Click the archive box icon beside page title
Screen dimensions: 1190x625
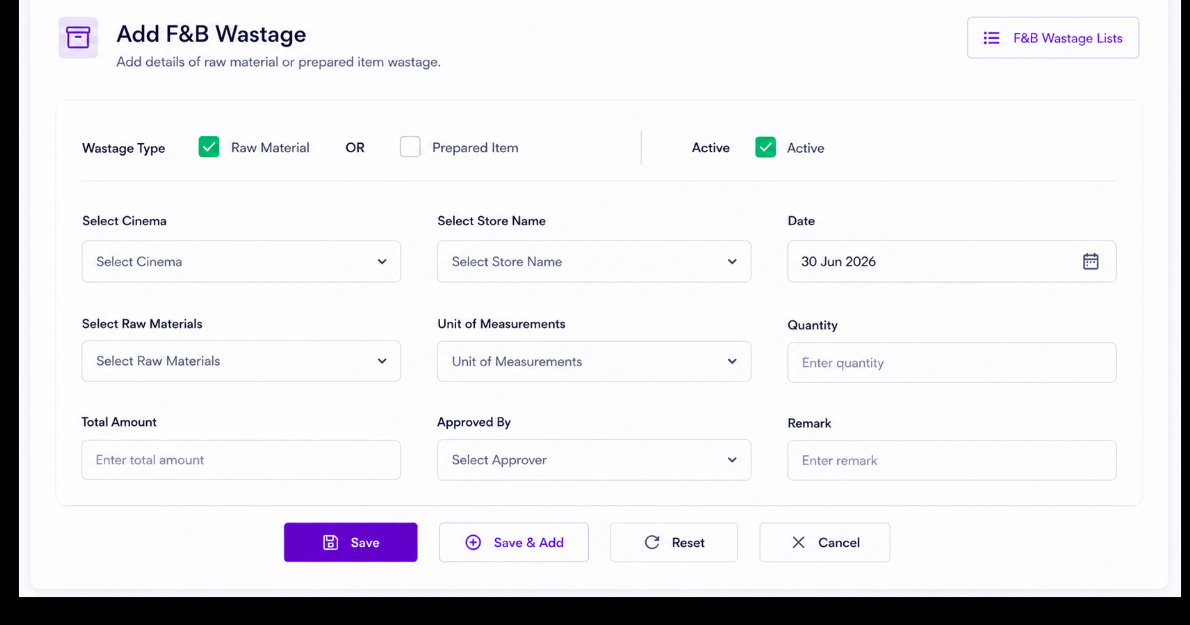(78, 37)
